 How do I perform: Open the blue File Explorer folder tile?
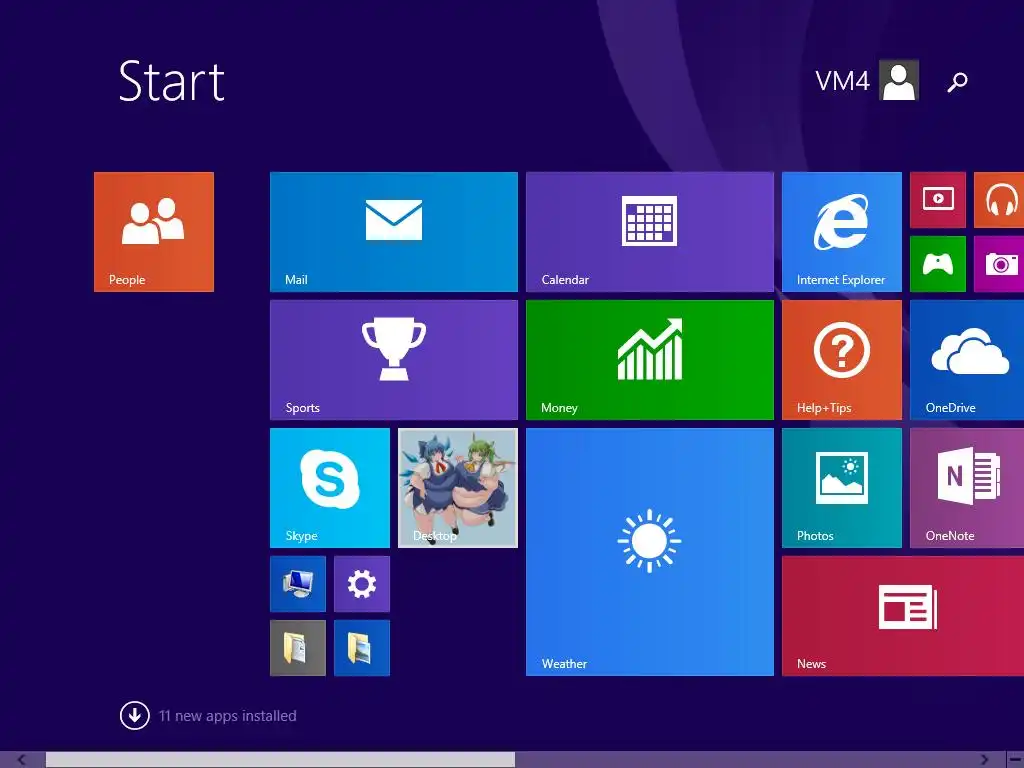(362, 648)
